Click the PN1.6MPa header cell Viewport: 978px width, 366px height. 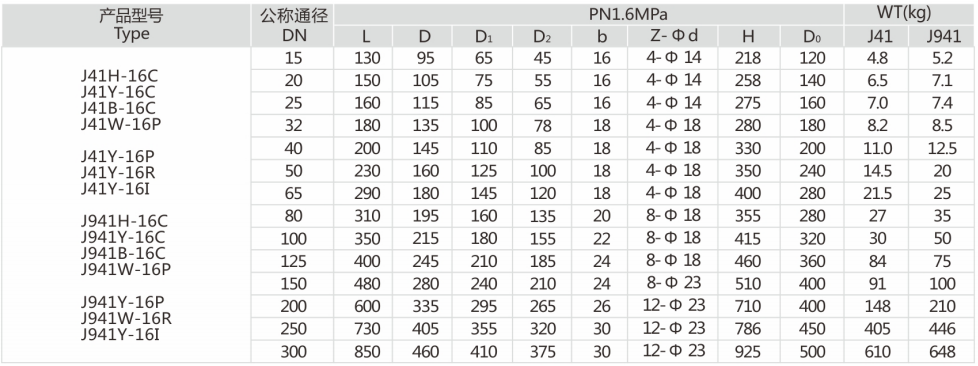[588, 14]
